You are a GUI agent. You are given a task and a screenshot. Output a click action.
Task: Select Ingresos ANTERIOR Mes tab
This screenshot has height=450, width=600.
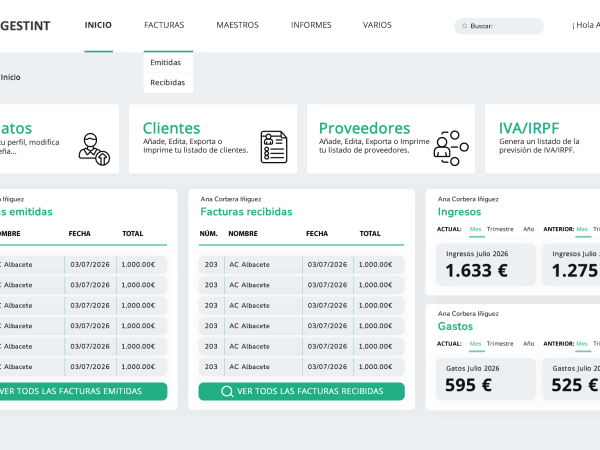point(582,229)
